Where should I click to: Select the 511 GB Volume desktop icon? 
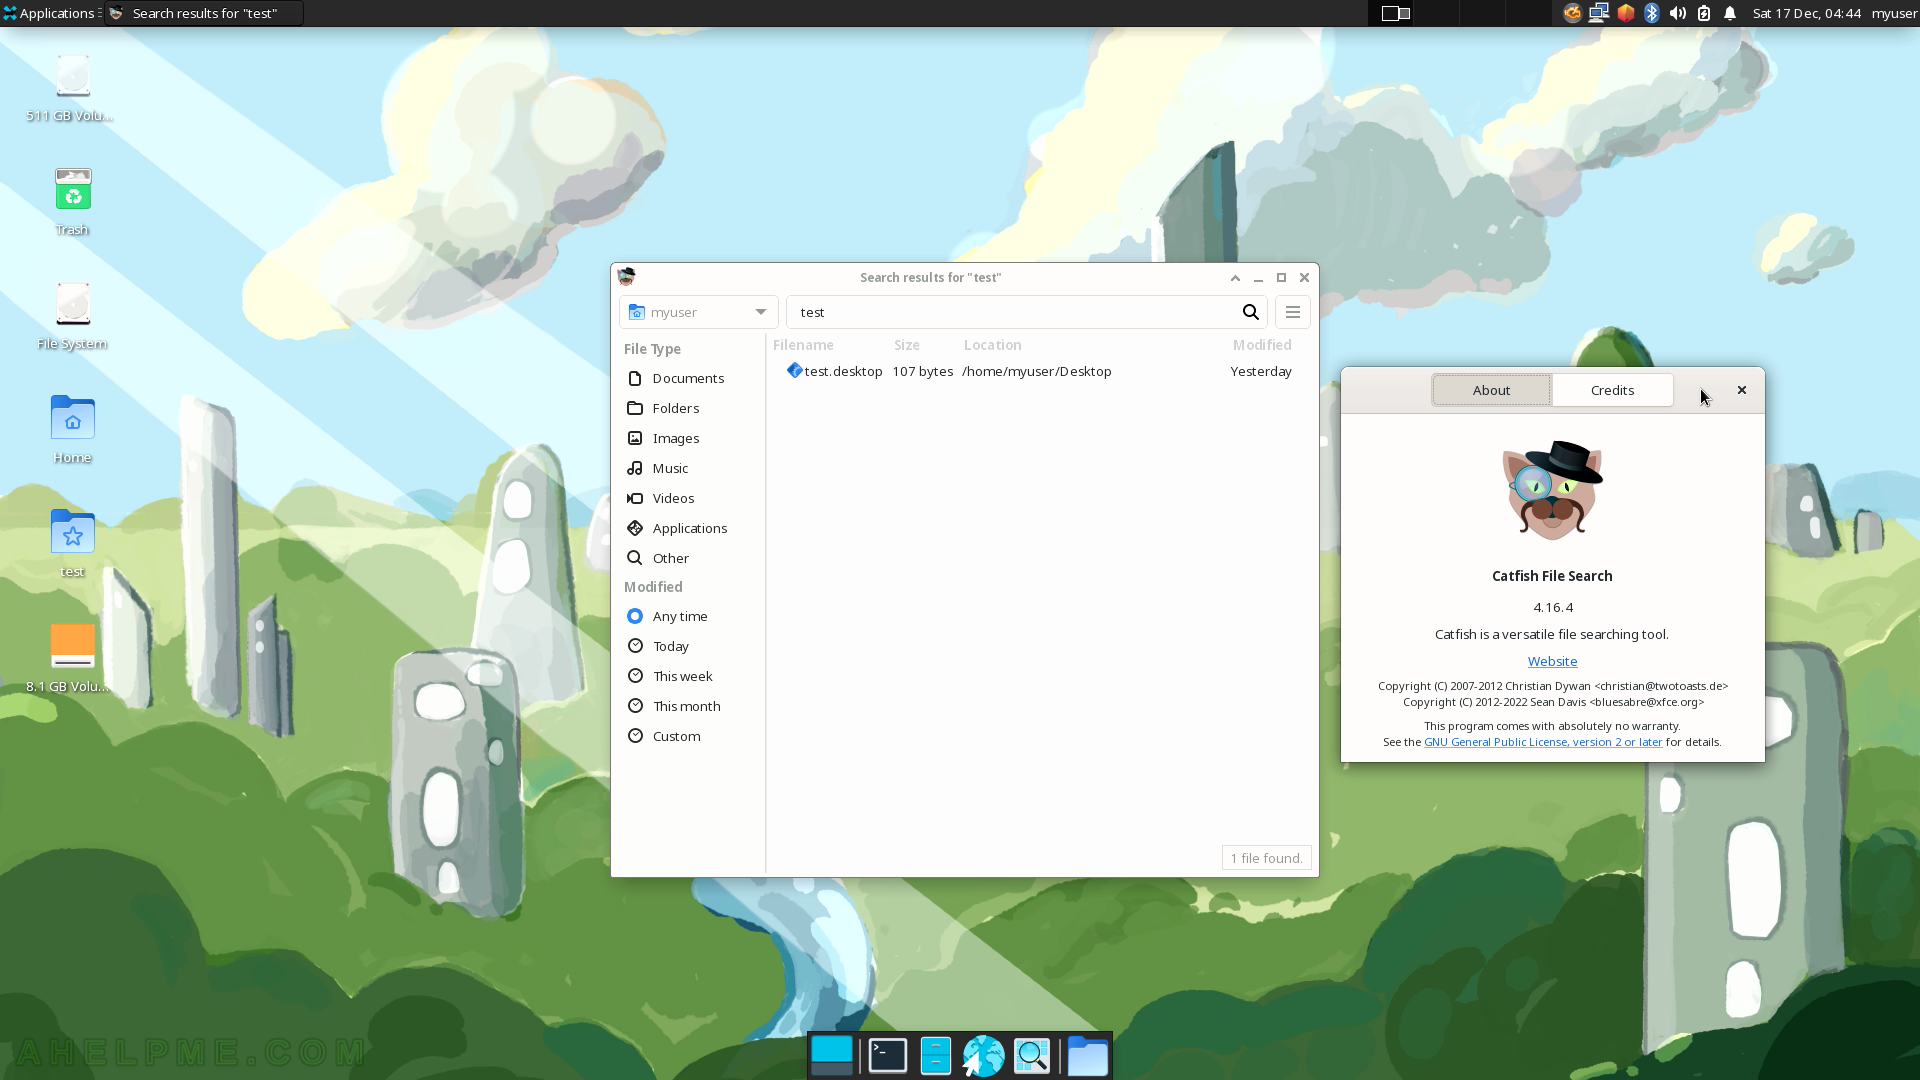[72, 88]
